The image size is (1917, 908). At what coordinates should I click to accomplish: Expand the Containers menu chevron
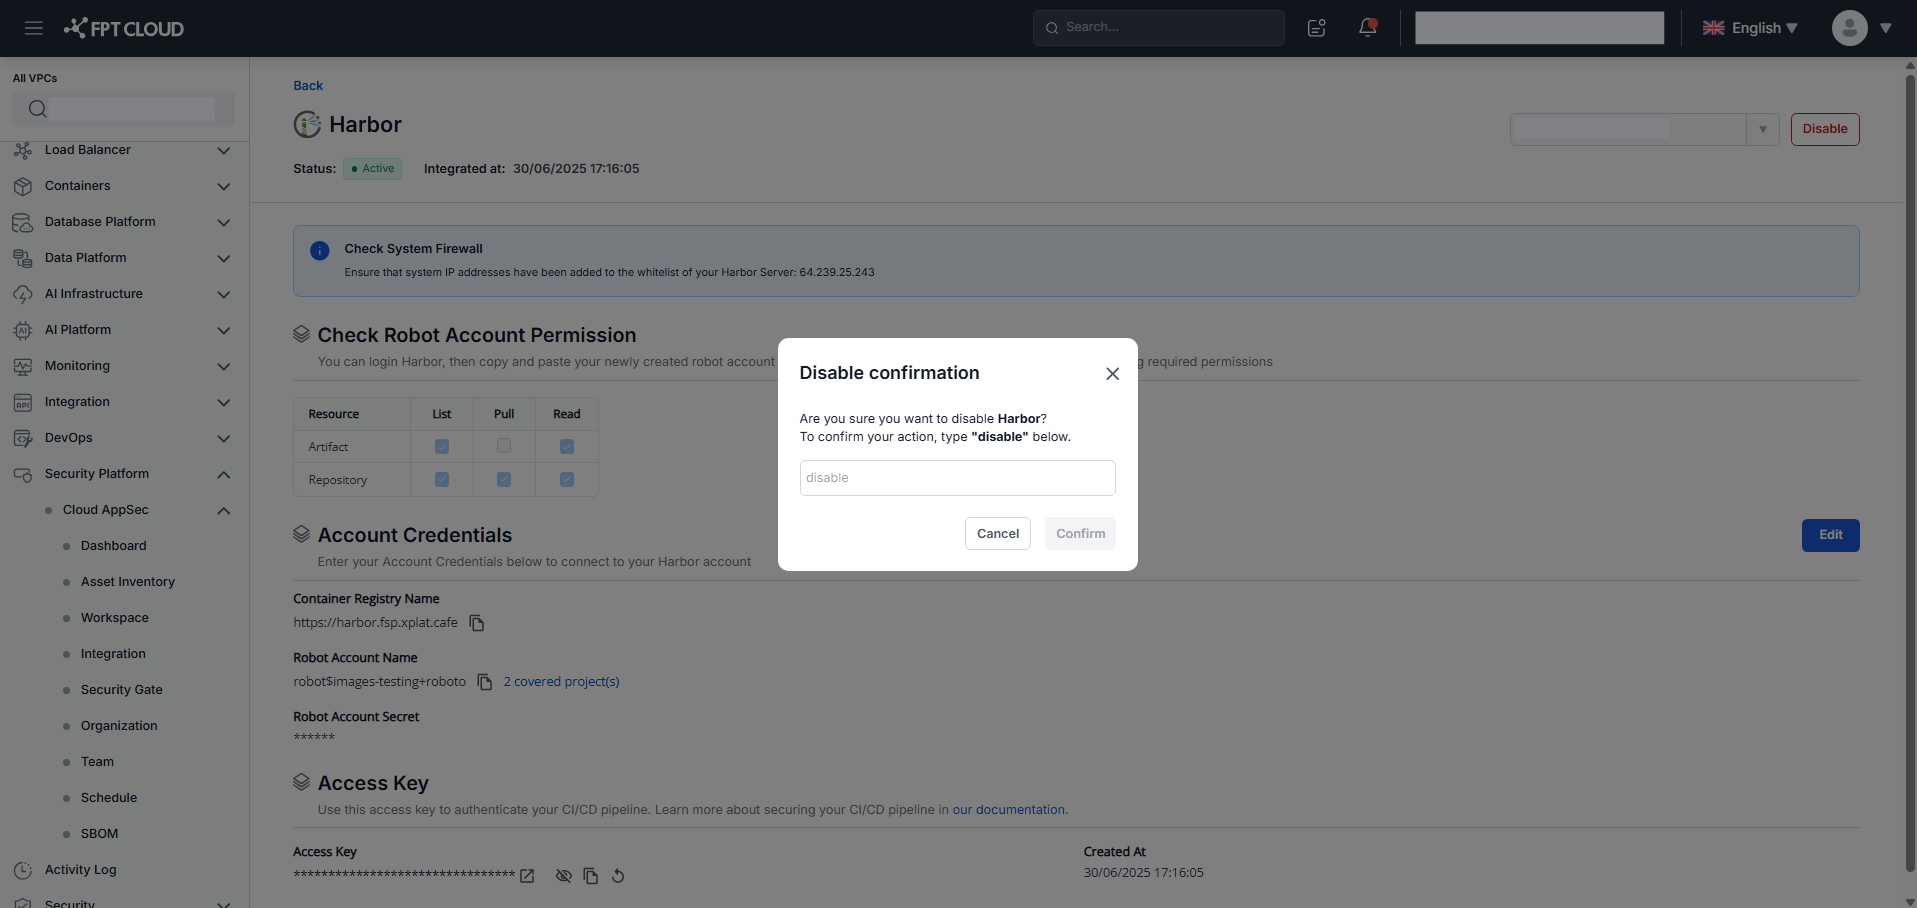point(224,187)
